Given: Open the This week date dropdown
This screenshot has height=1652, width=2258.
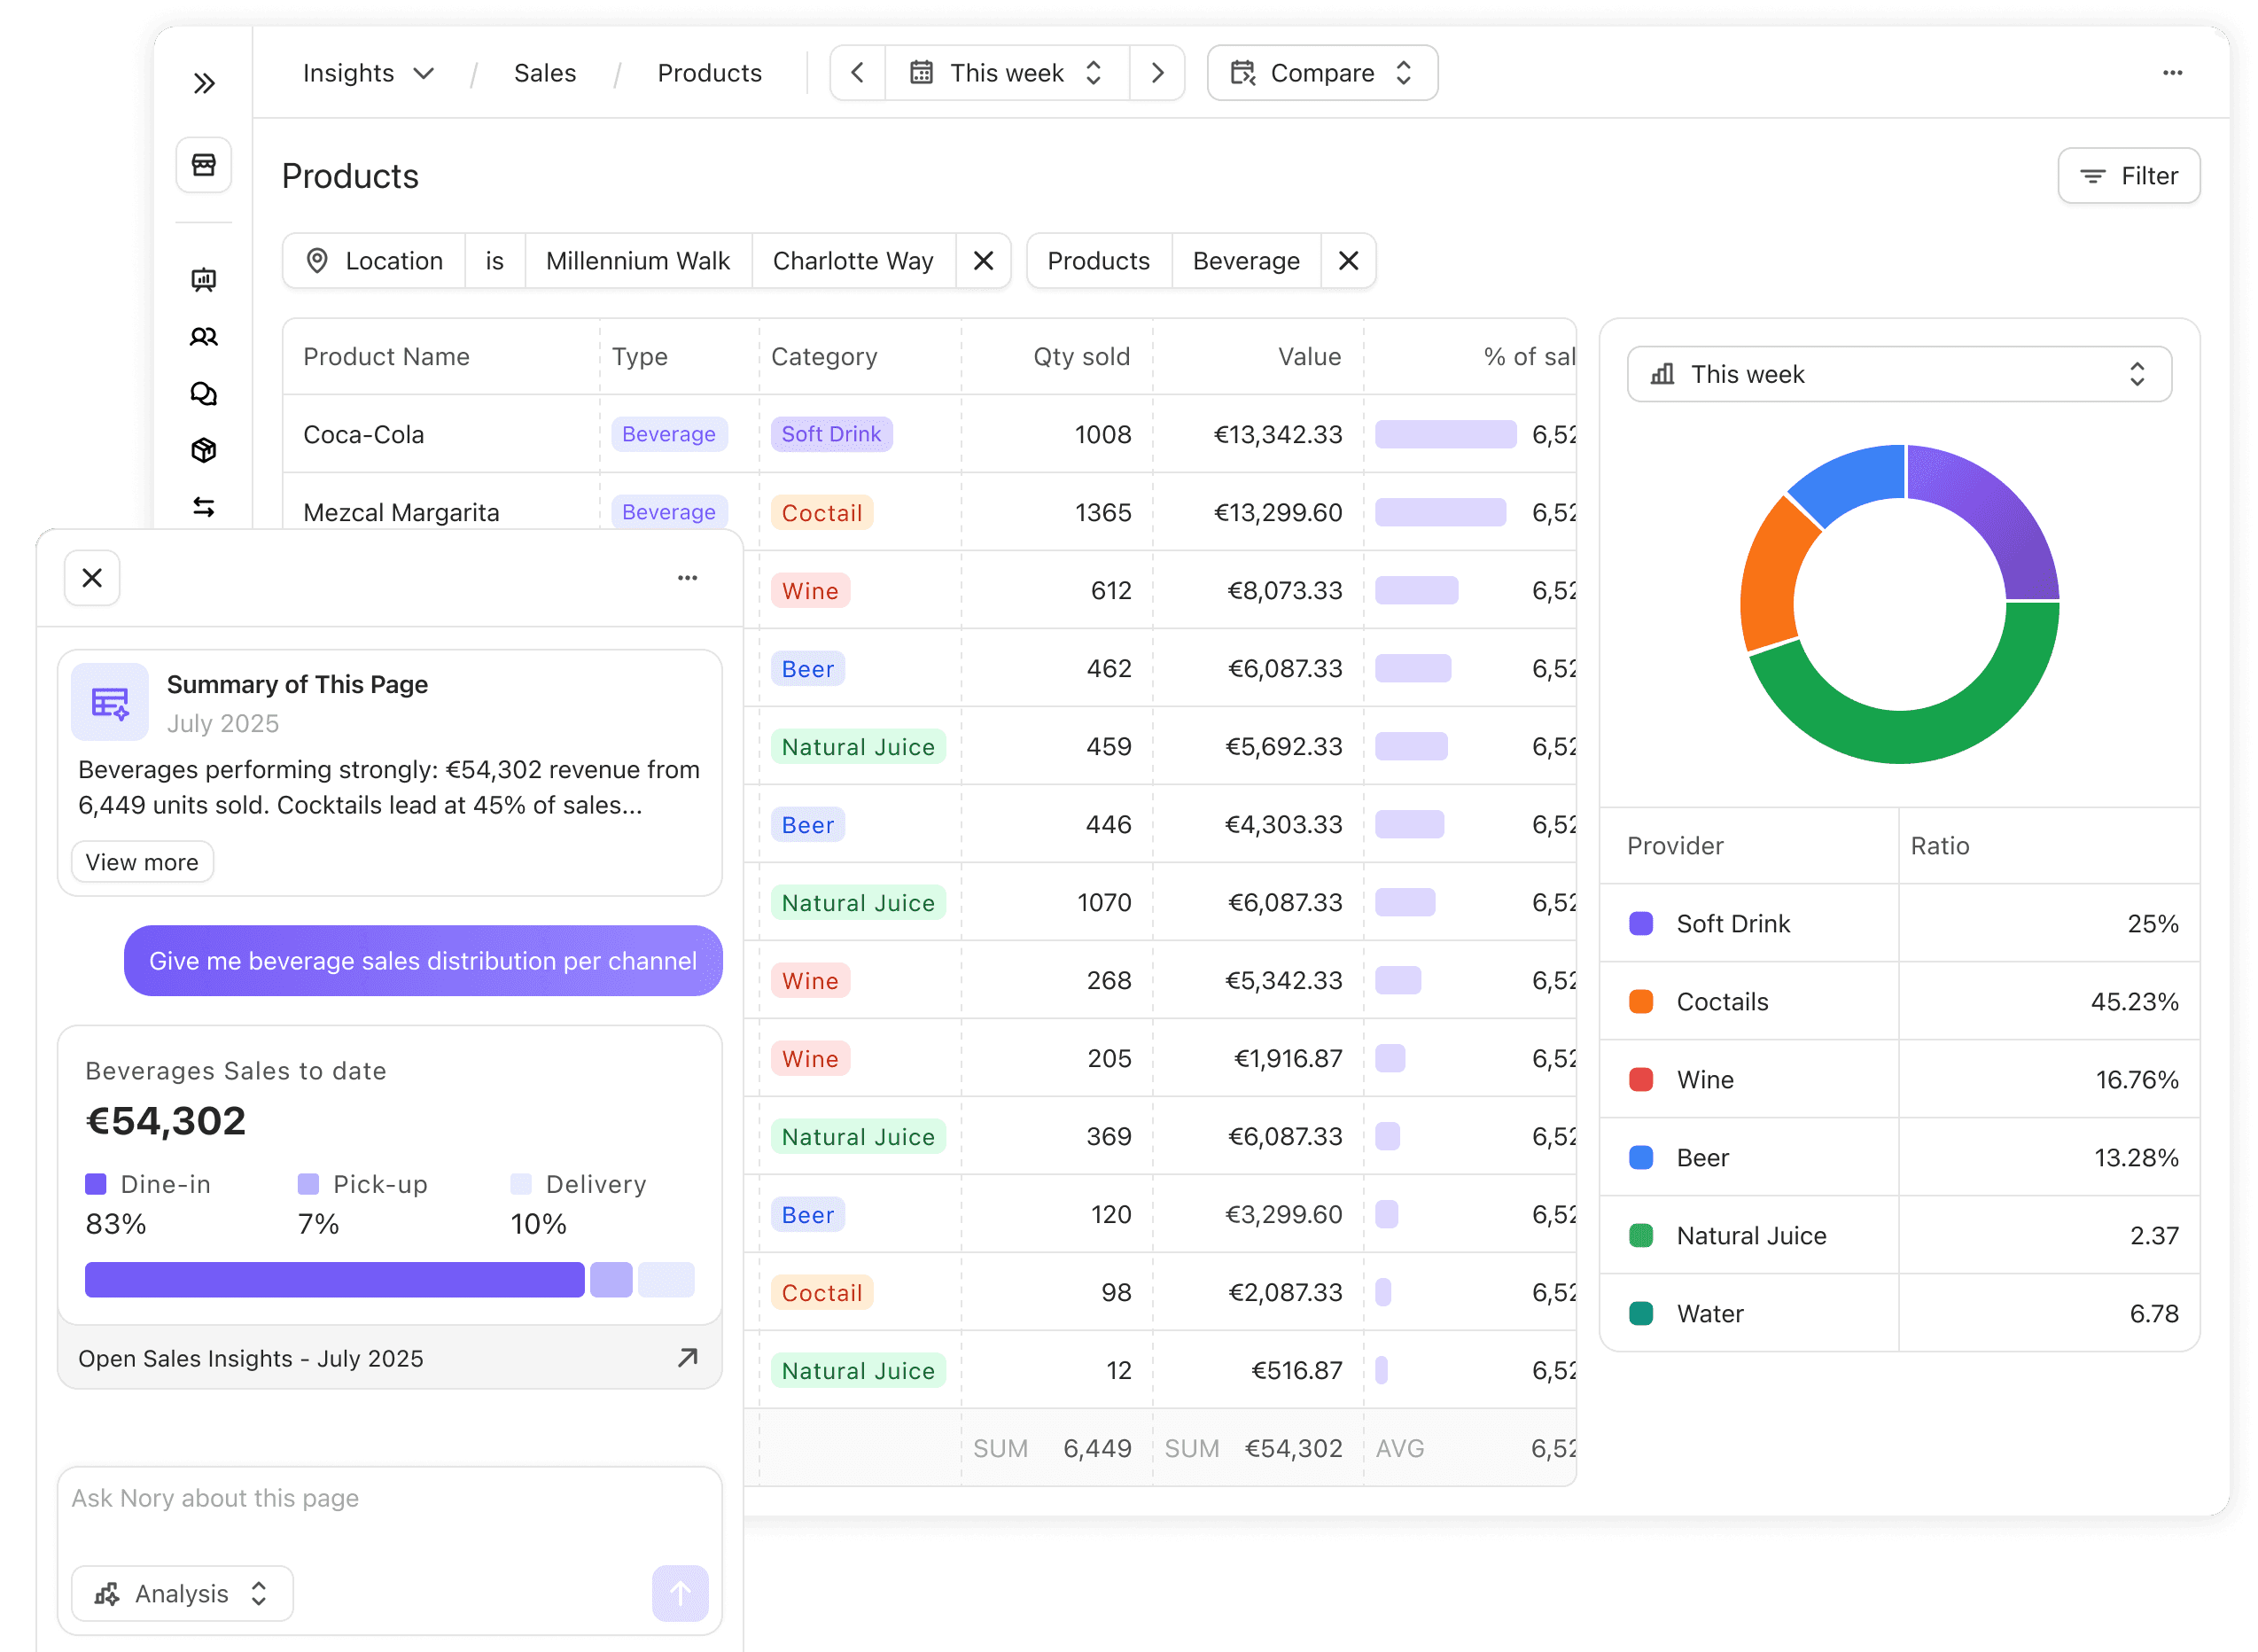Looking at the screenshot, I should pos(1007,73).
